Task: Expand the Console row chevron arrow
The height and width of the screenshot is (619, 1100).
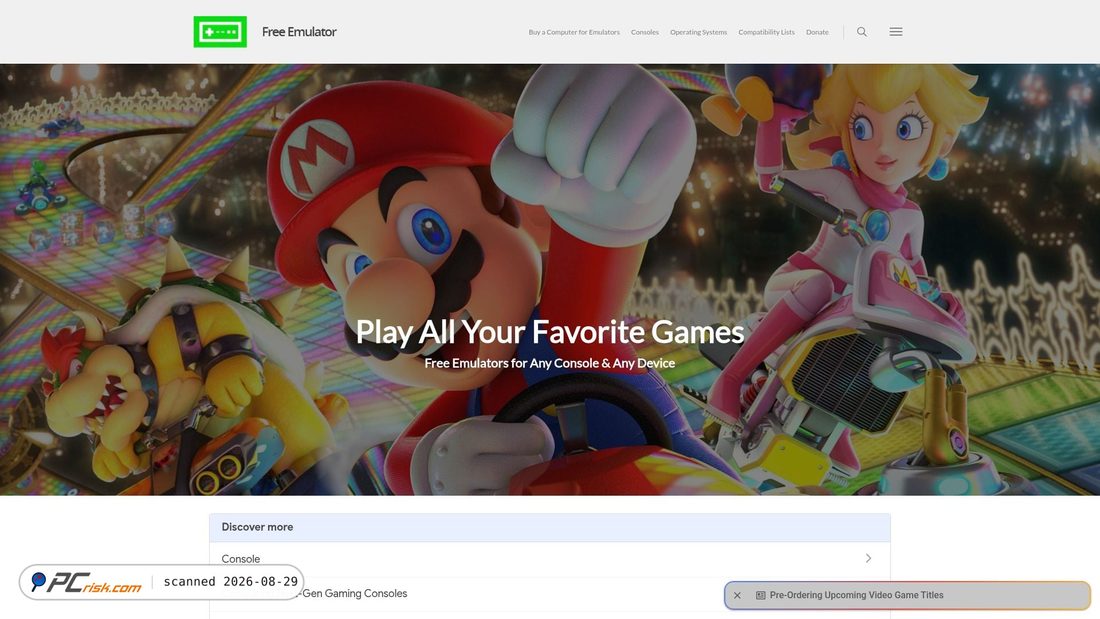Action: tap(868, 558)
